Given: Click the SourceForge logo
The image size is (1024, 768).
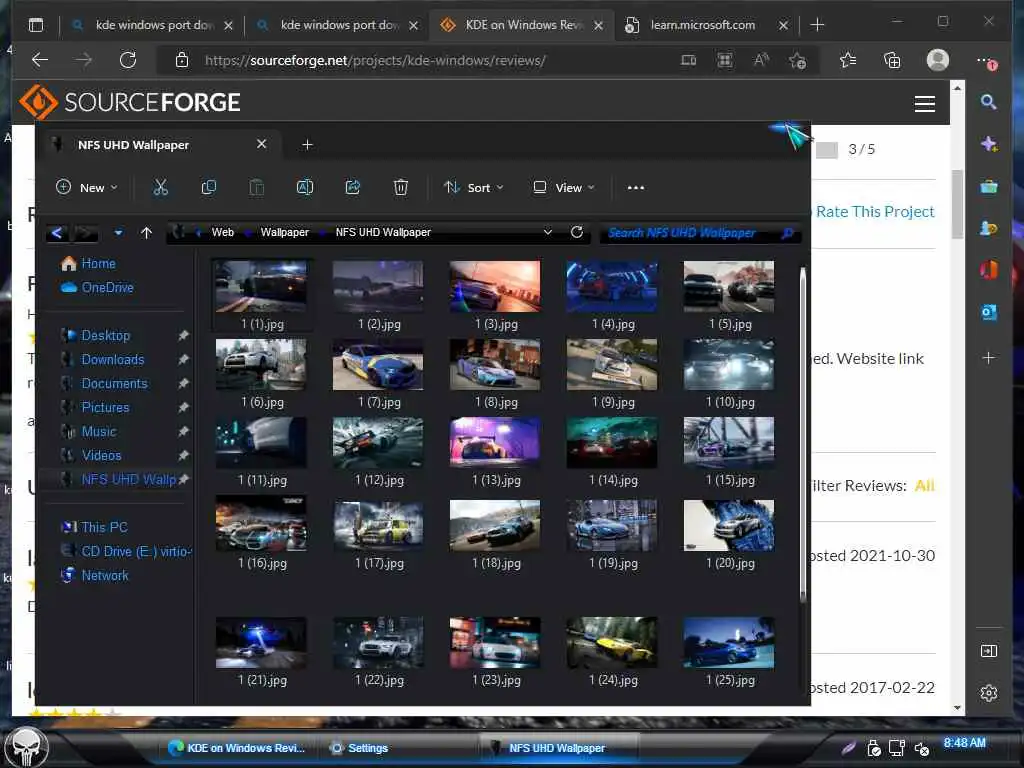Looking at the screenshot, I should 131,102.
